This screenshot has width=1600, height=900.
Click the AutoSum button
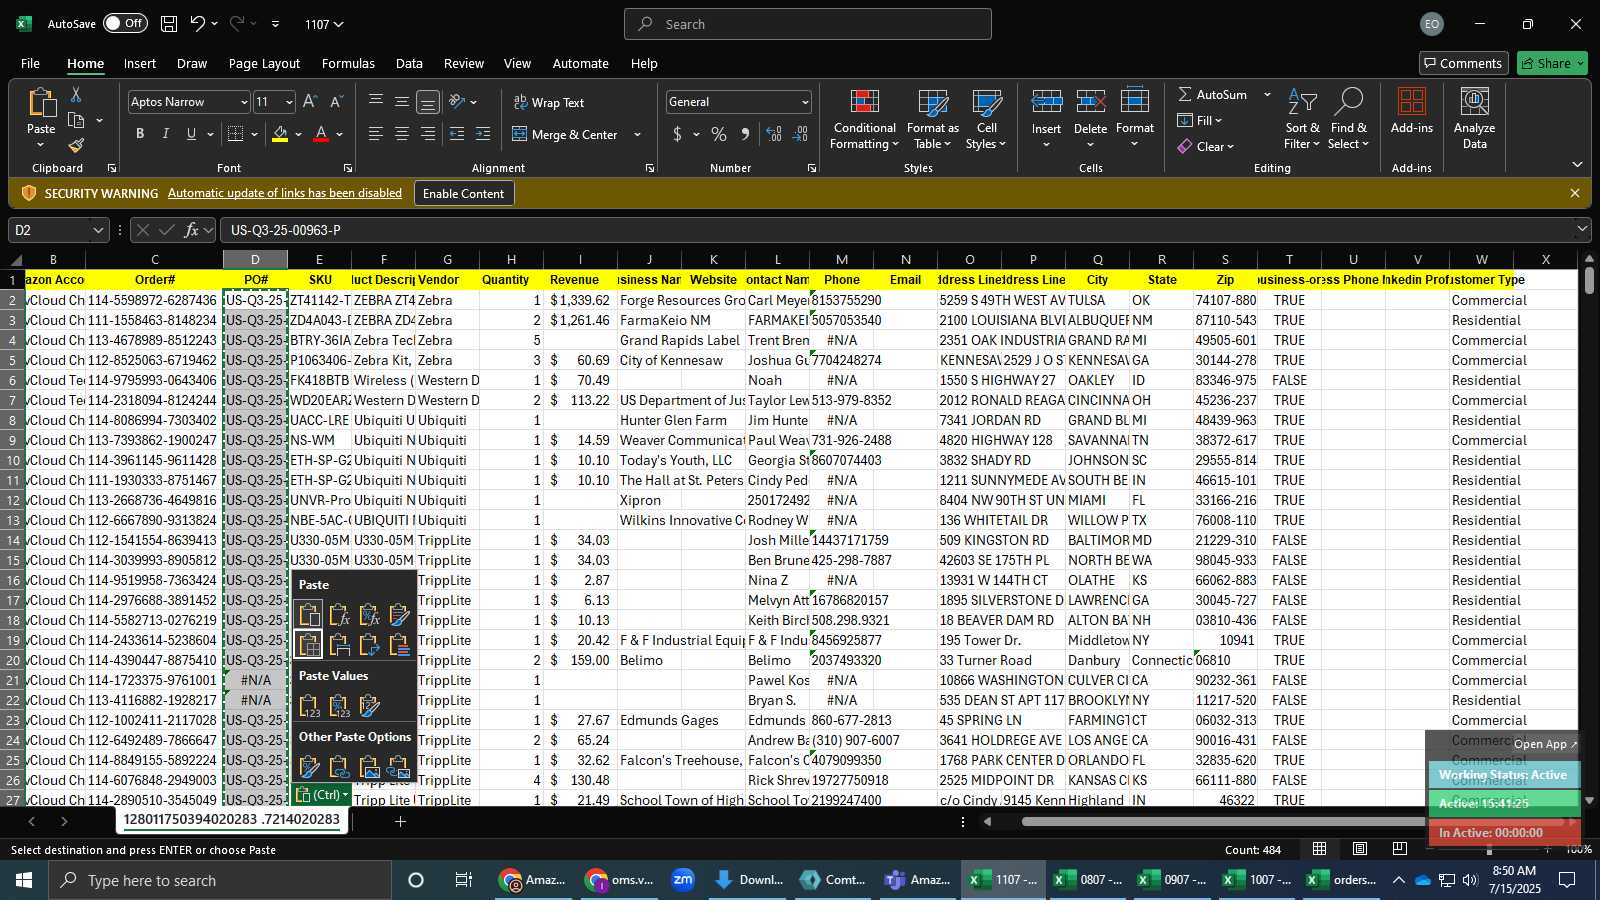coord(1213,94)
